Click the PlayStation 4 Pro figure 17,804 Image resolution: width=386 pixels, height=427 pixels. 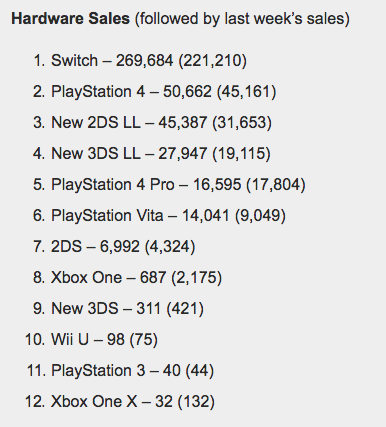click(x=276, y=185)
